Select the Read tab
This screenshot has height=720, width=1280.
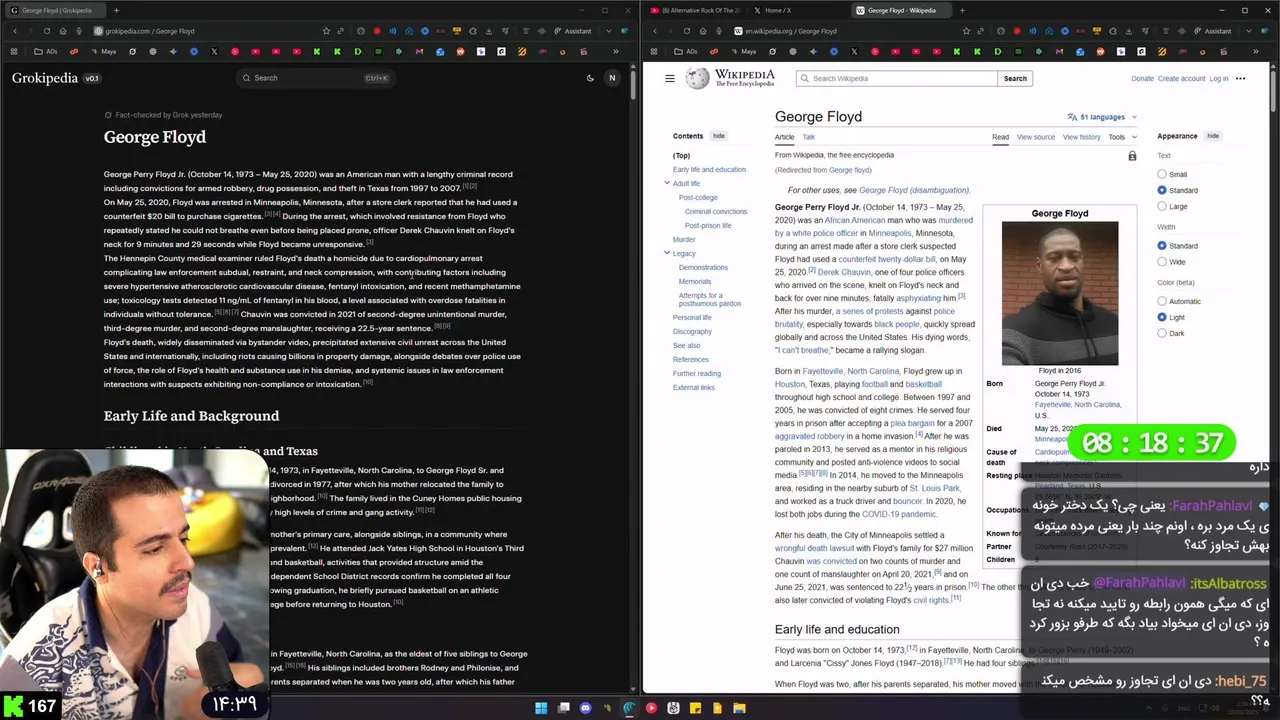click(x=1000, y=137)
